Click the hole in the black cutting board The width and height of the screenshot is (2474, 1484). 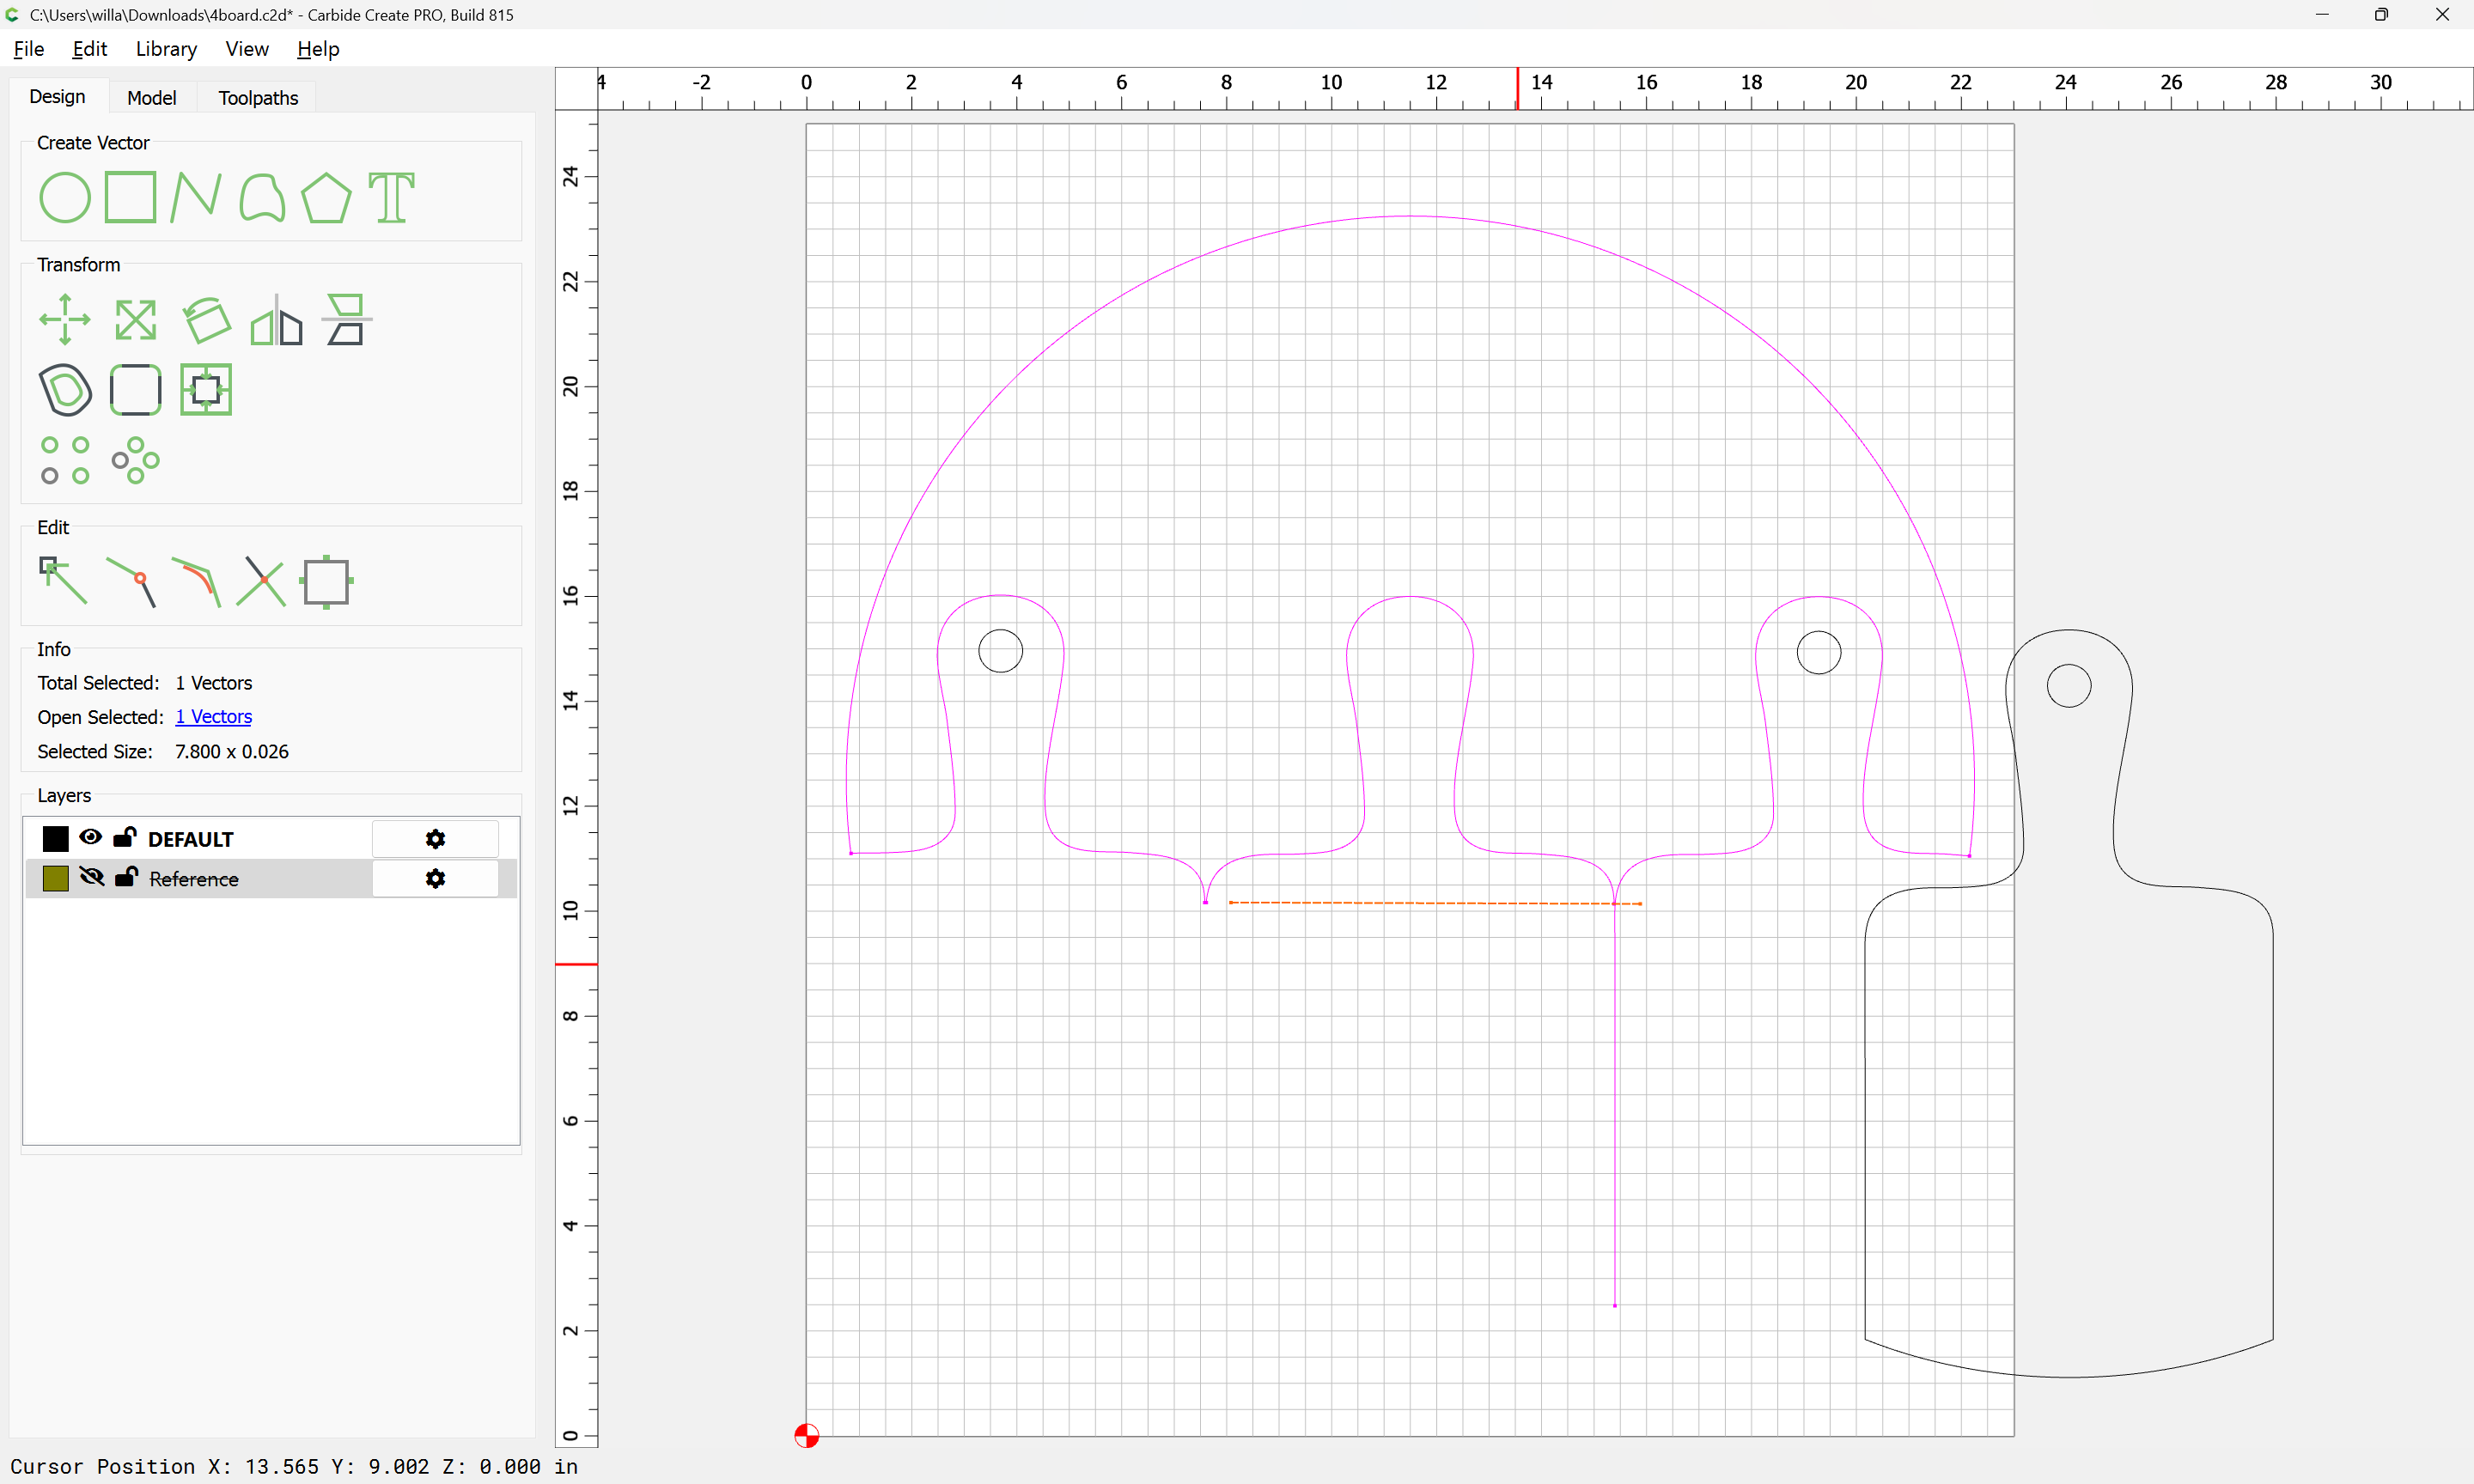click(2069, 686)
